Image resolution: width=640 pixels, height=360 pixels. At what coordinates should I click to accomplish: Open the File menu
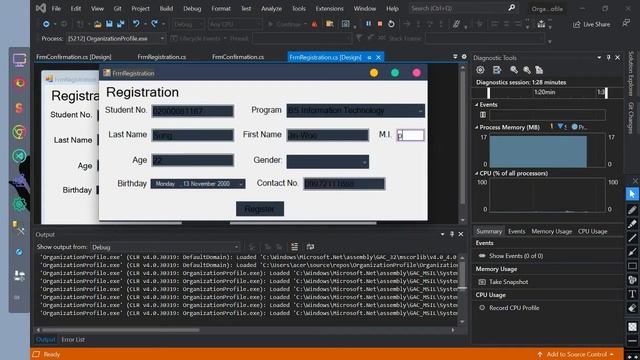[x=56, y=8]
